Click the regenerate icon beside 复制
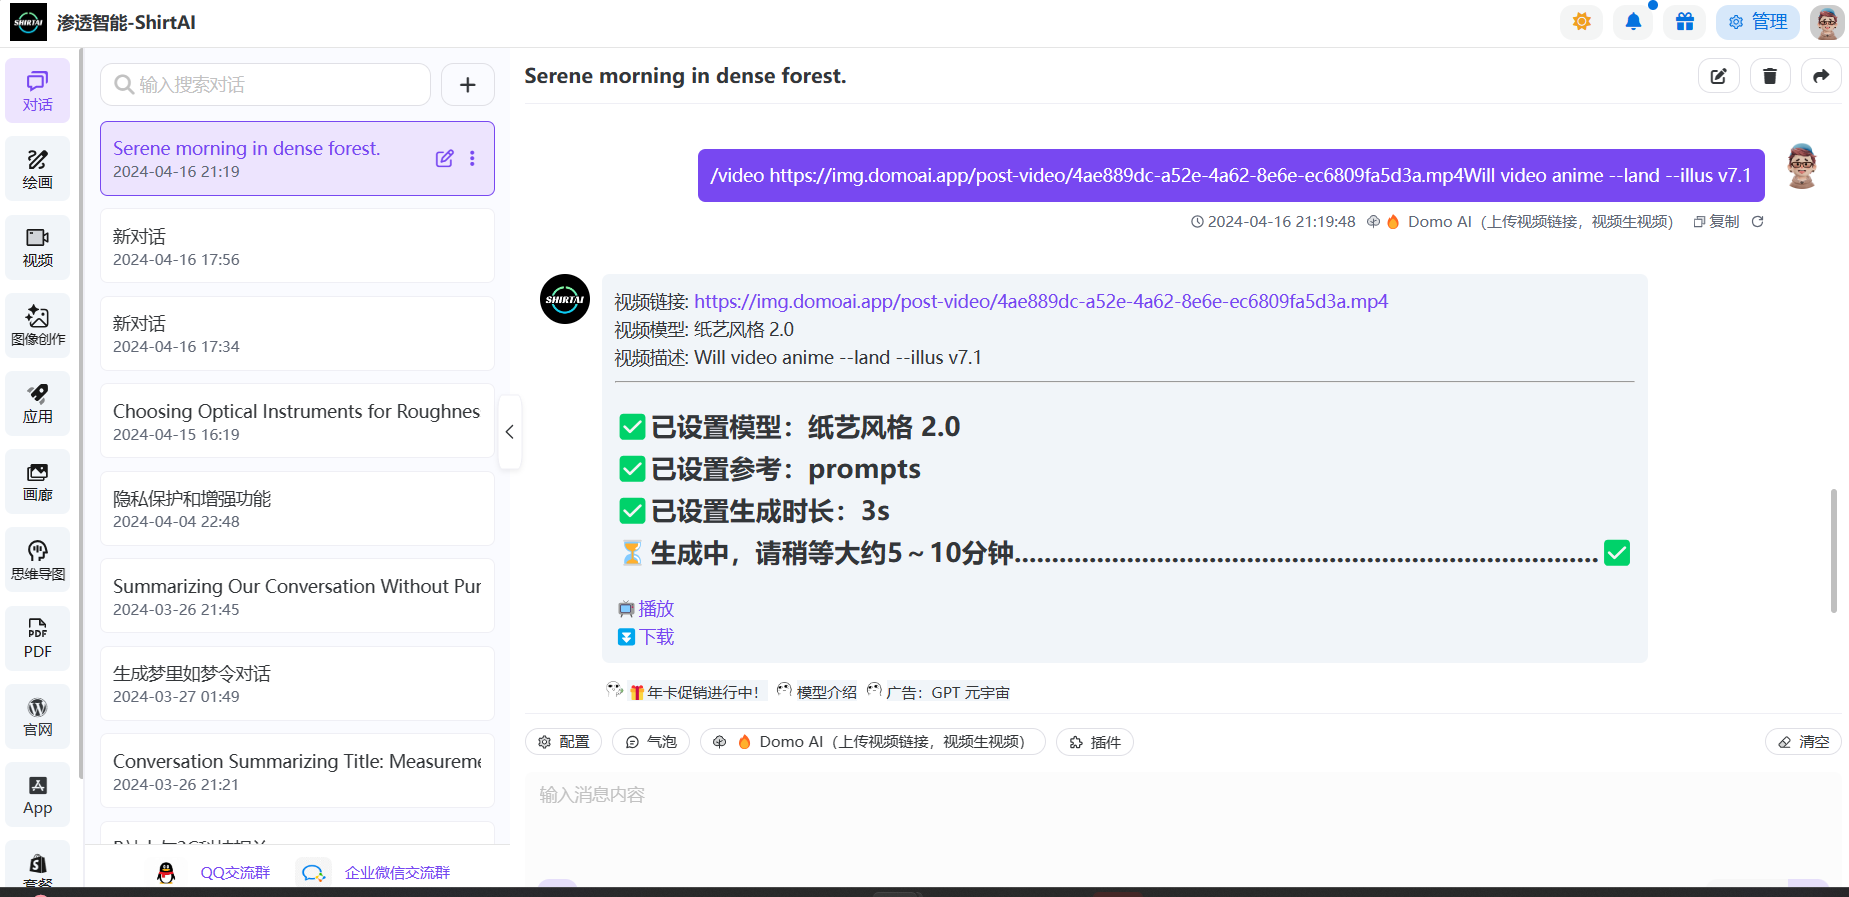The width and height of the screenshot is (1849, 897). point(1757,222)
